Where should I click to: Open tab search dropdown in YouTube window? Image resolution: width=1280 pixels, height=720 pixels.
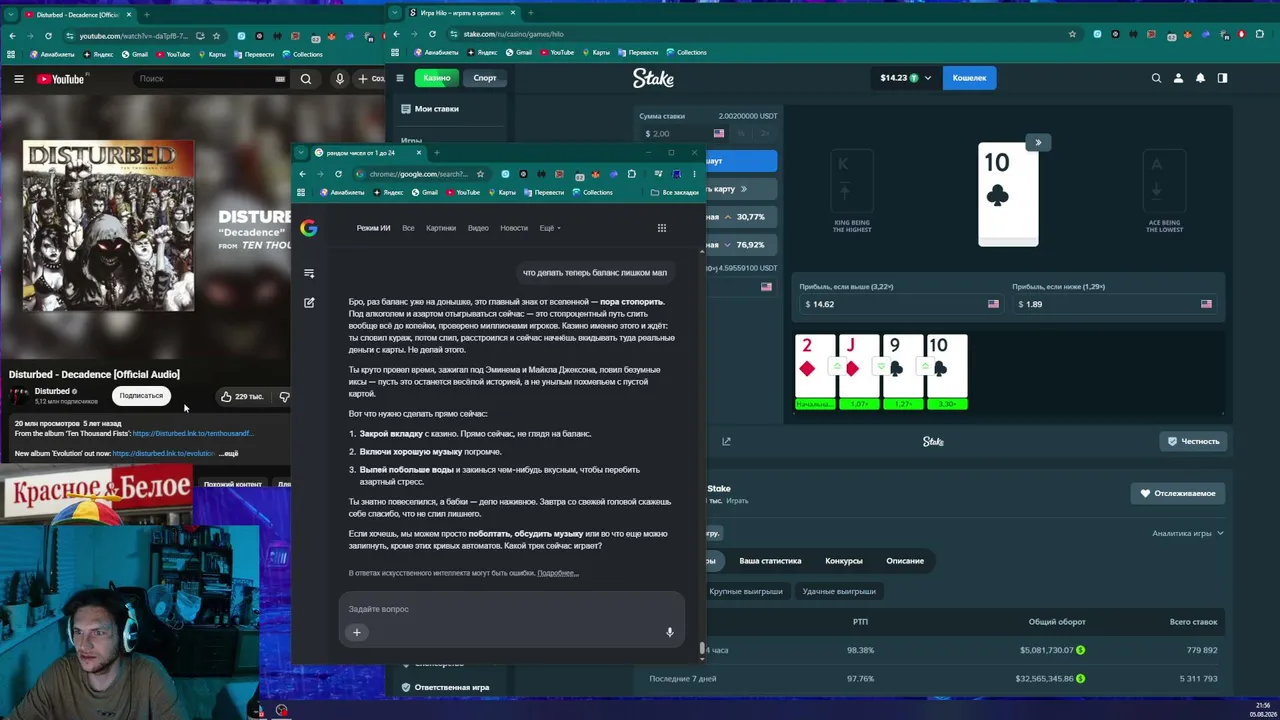(9, 15)
